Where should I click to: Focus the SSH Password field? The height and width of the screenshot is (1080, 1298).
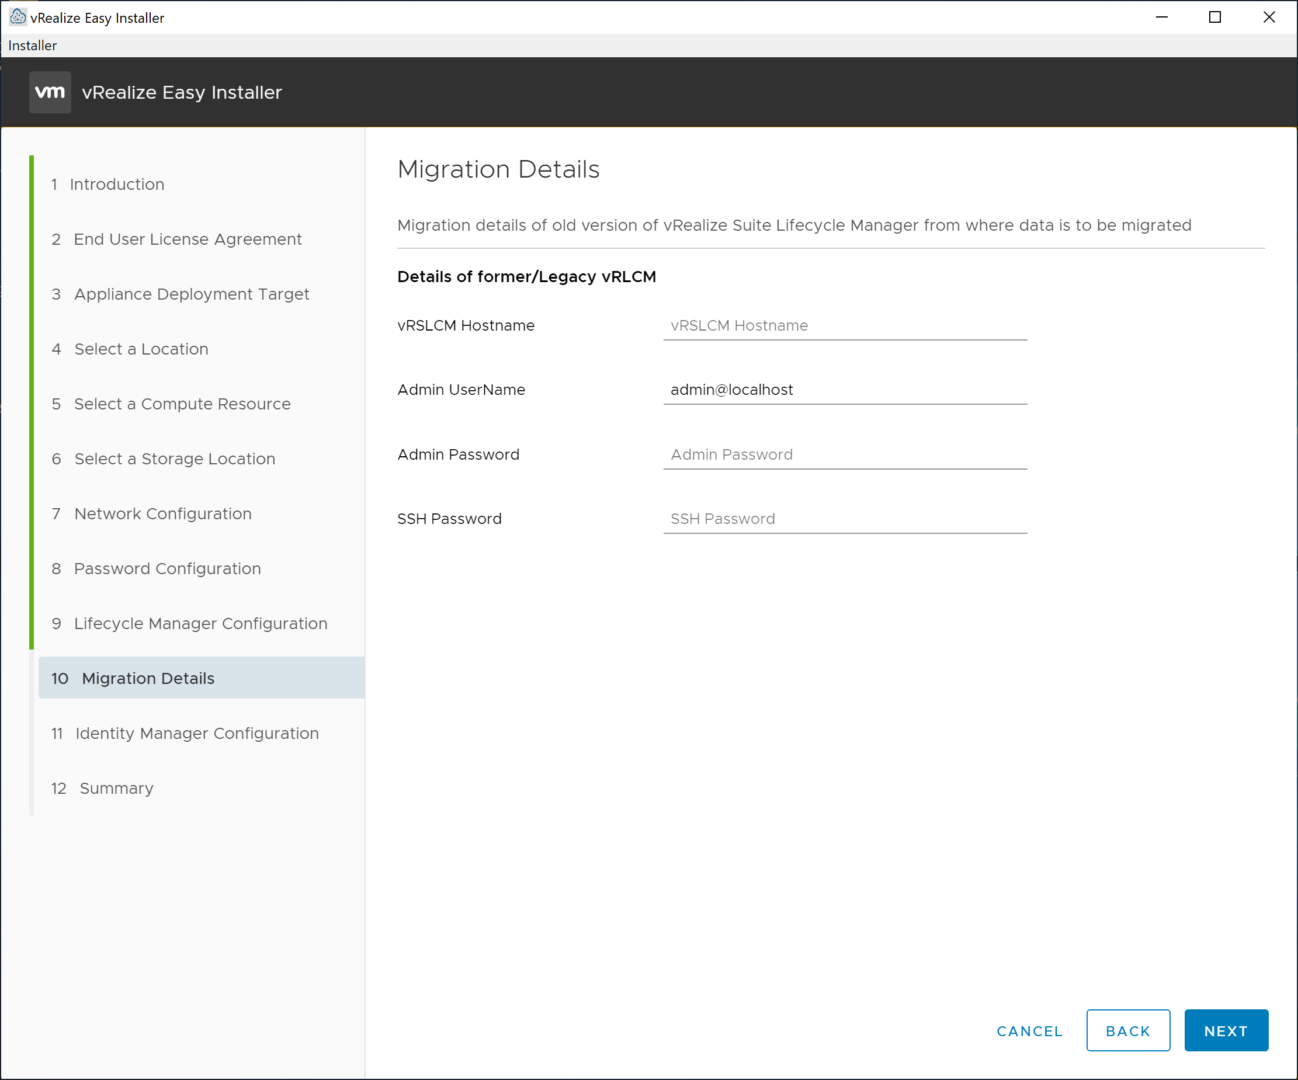(844, 519)
